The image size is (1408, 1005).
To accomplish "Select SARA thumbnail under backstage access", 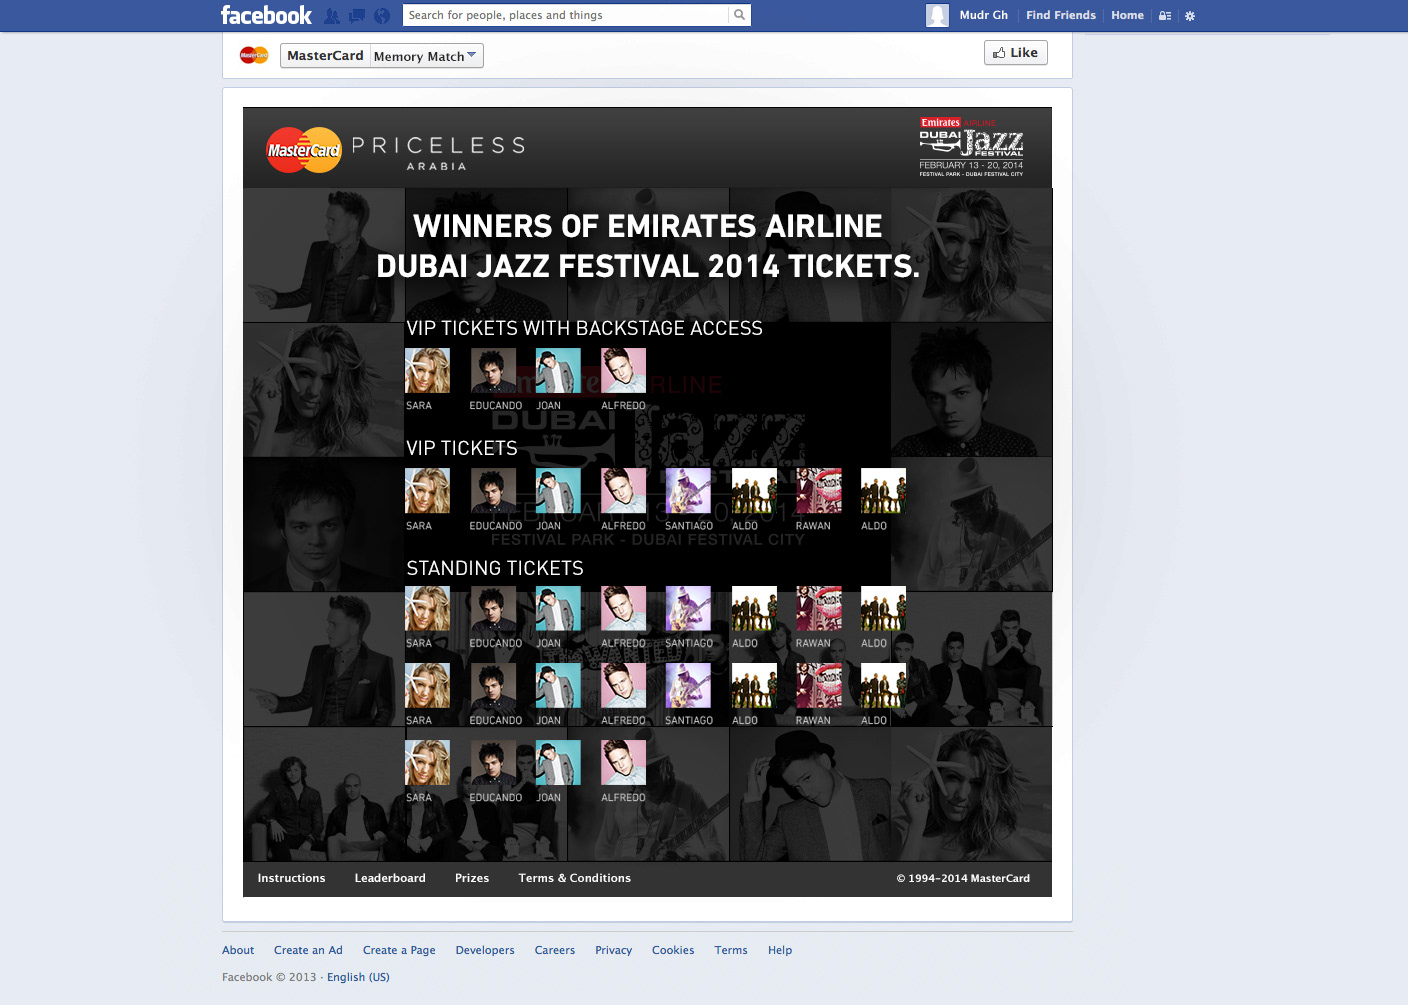I will (427, 371).
